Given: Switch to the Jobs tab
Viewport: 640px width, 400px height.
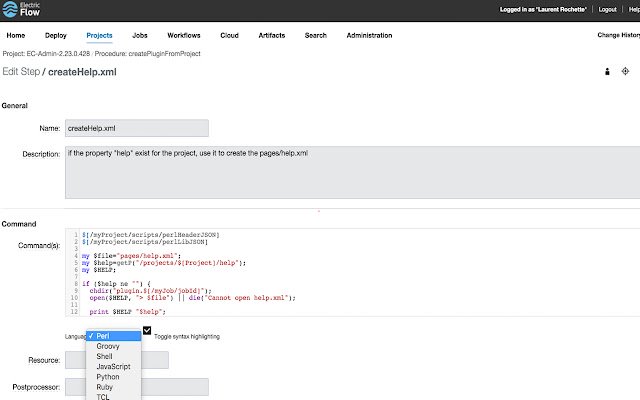Looking at the screenshot, I should pos(140,36).
